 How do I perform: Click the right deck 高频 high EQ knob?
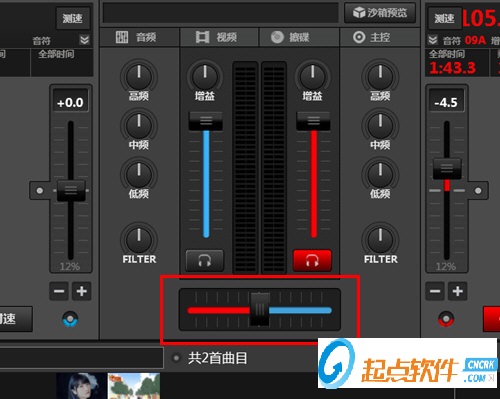coord(380,76)
